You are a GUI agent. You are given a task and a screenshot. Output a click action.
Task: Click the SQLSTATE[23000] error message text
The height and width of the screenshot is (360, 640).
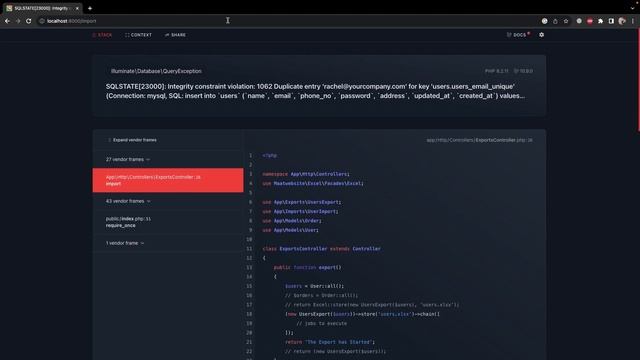[x=315, y=91]
